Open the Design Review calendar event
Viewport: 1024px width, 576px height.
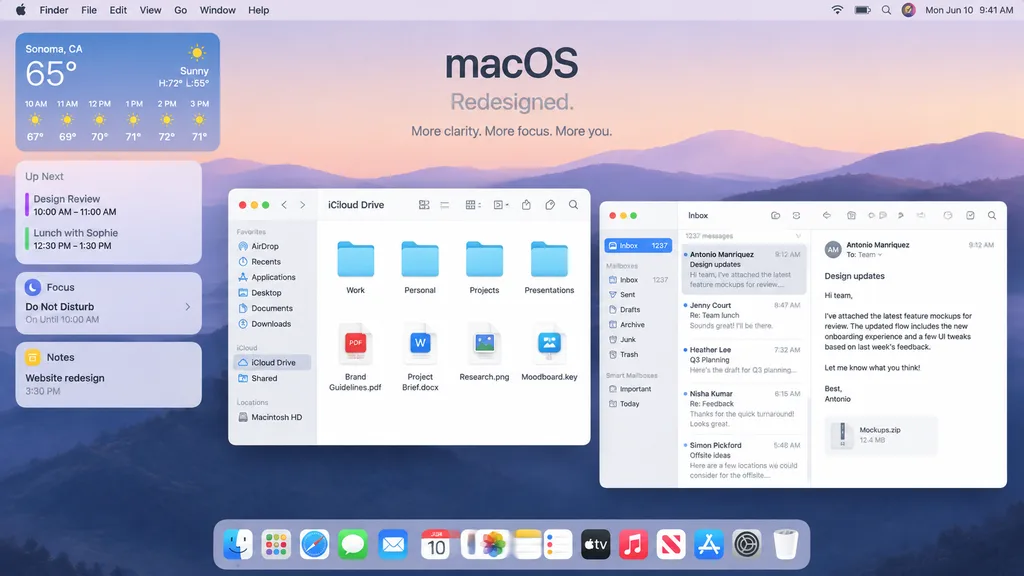[74, 205]
